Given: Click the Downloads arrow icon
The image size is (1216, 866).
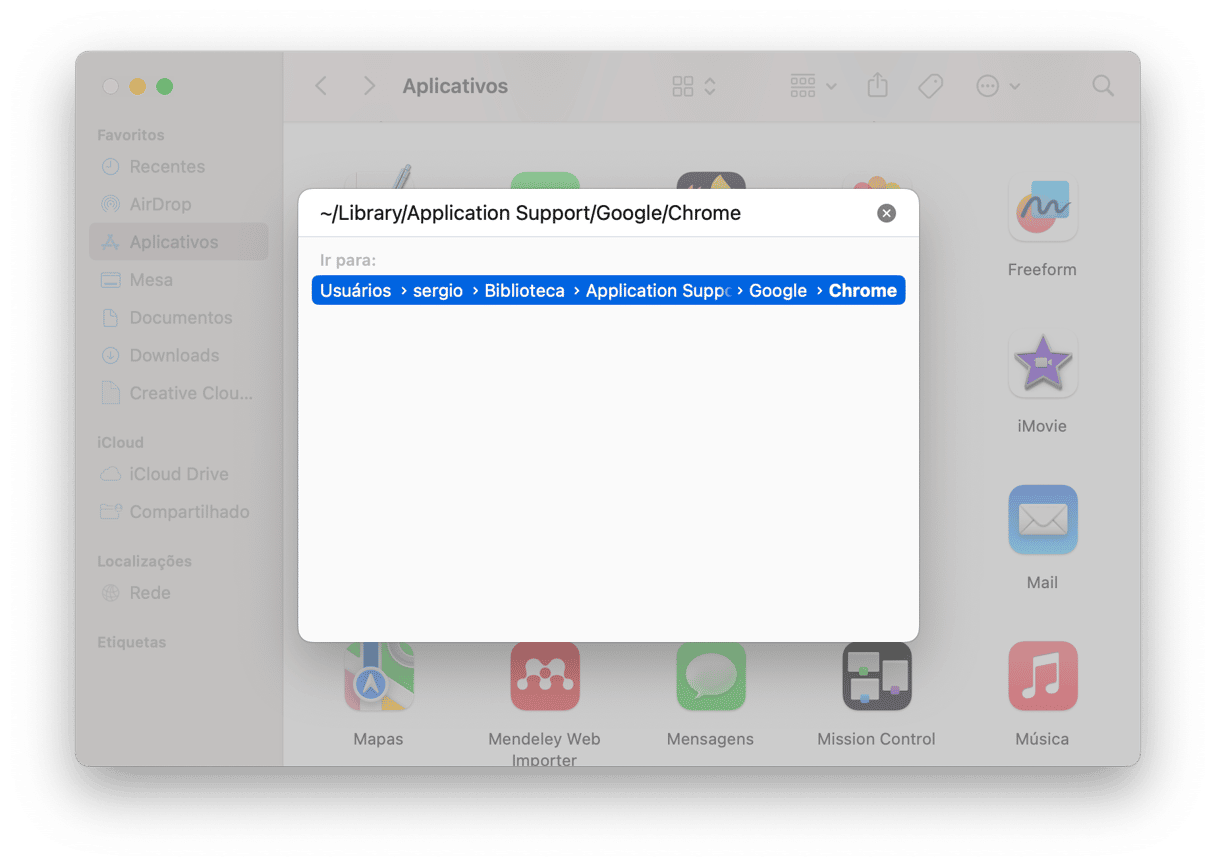Looking at the screenshot, I should [x=110, y=355].
